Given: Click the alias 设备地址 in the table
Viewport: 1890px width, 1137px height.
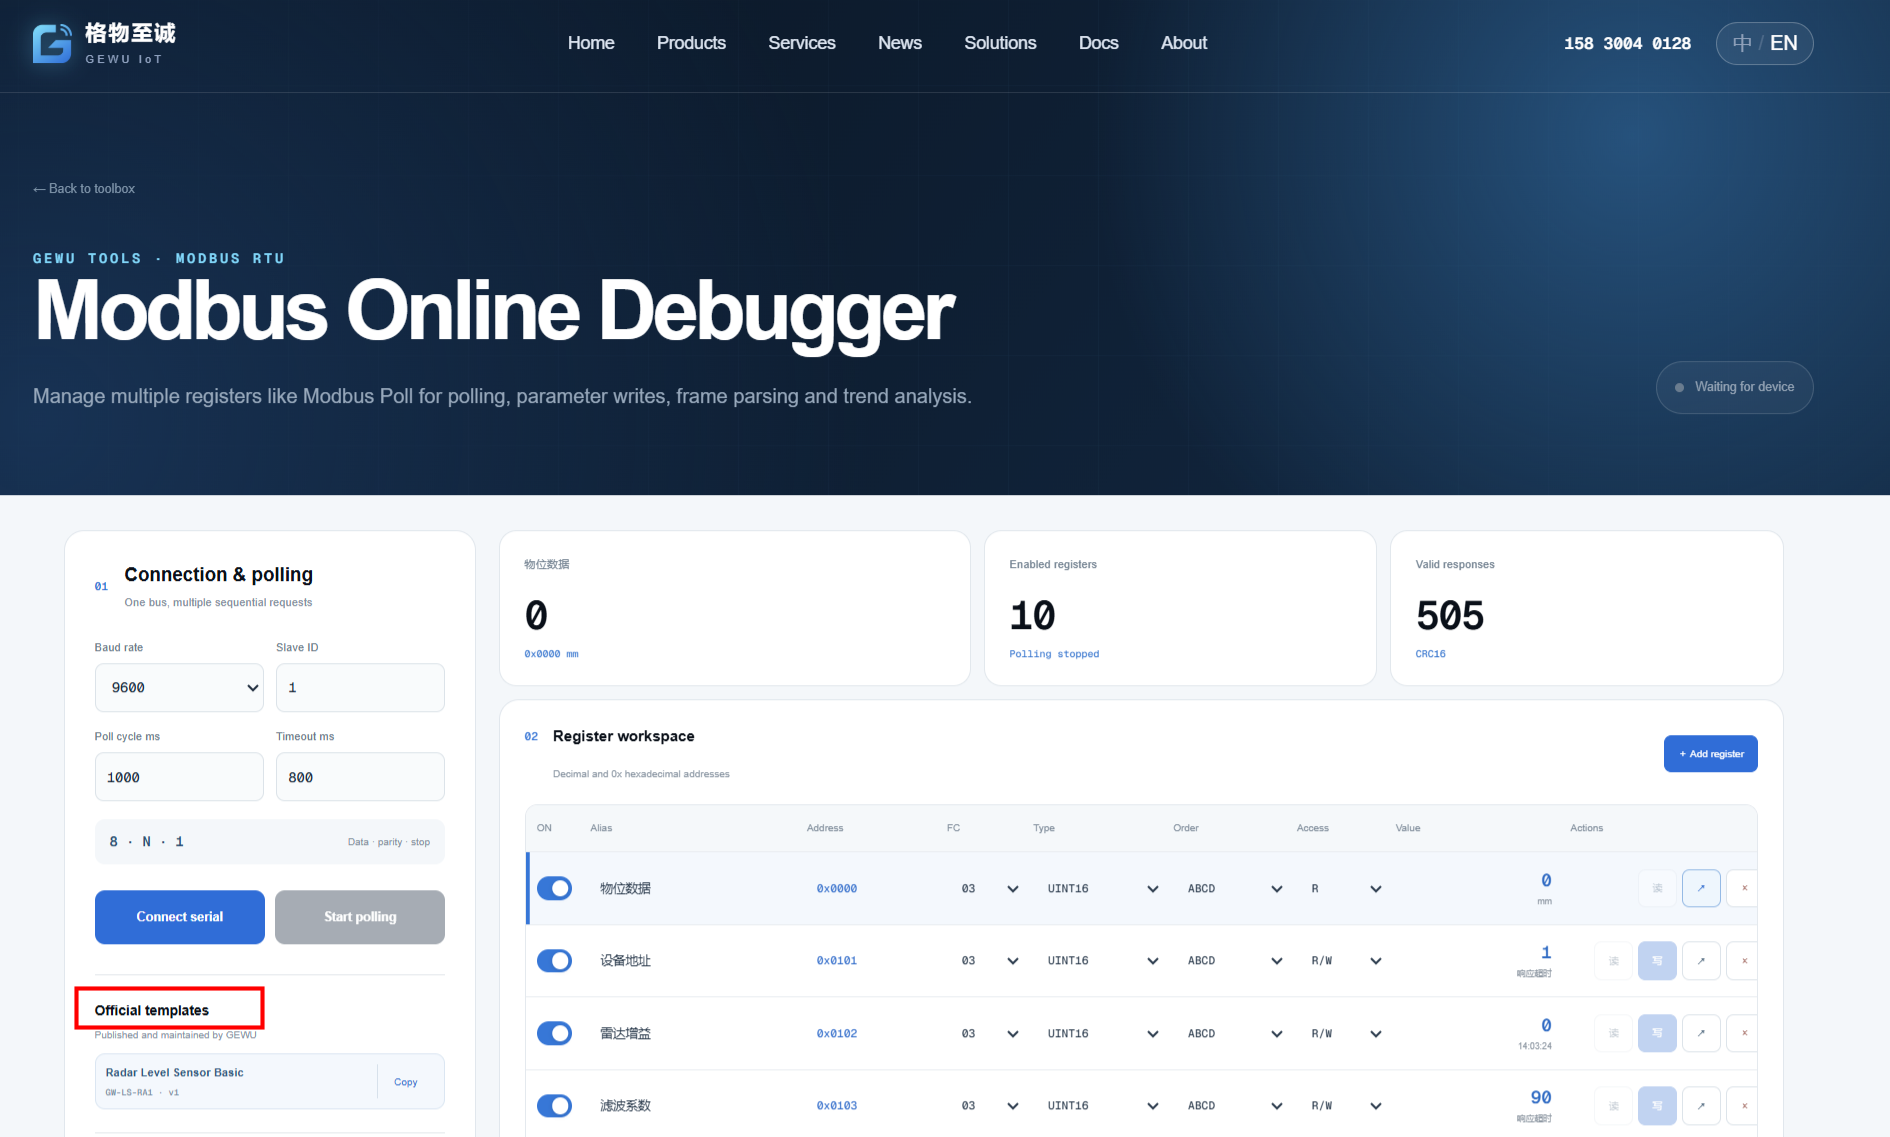Looking at the screenshot, I should click(626, 961).
